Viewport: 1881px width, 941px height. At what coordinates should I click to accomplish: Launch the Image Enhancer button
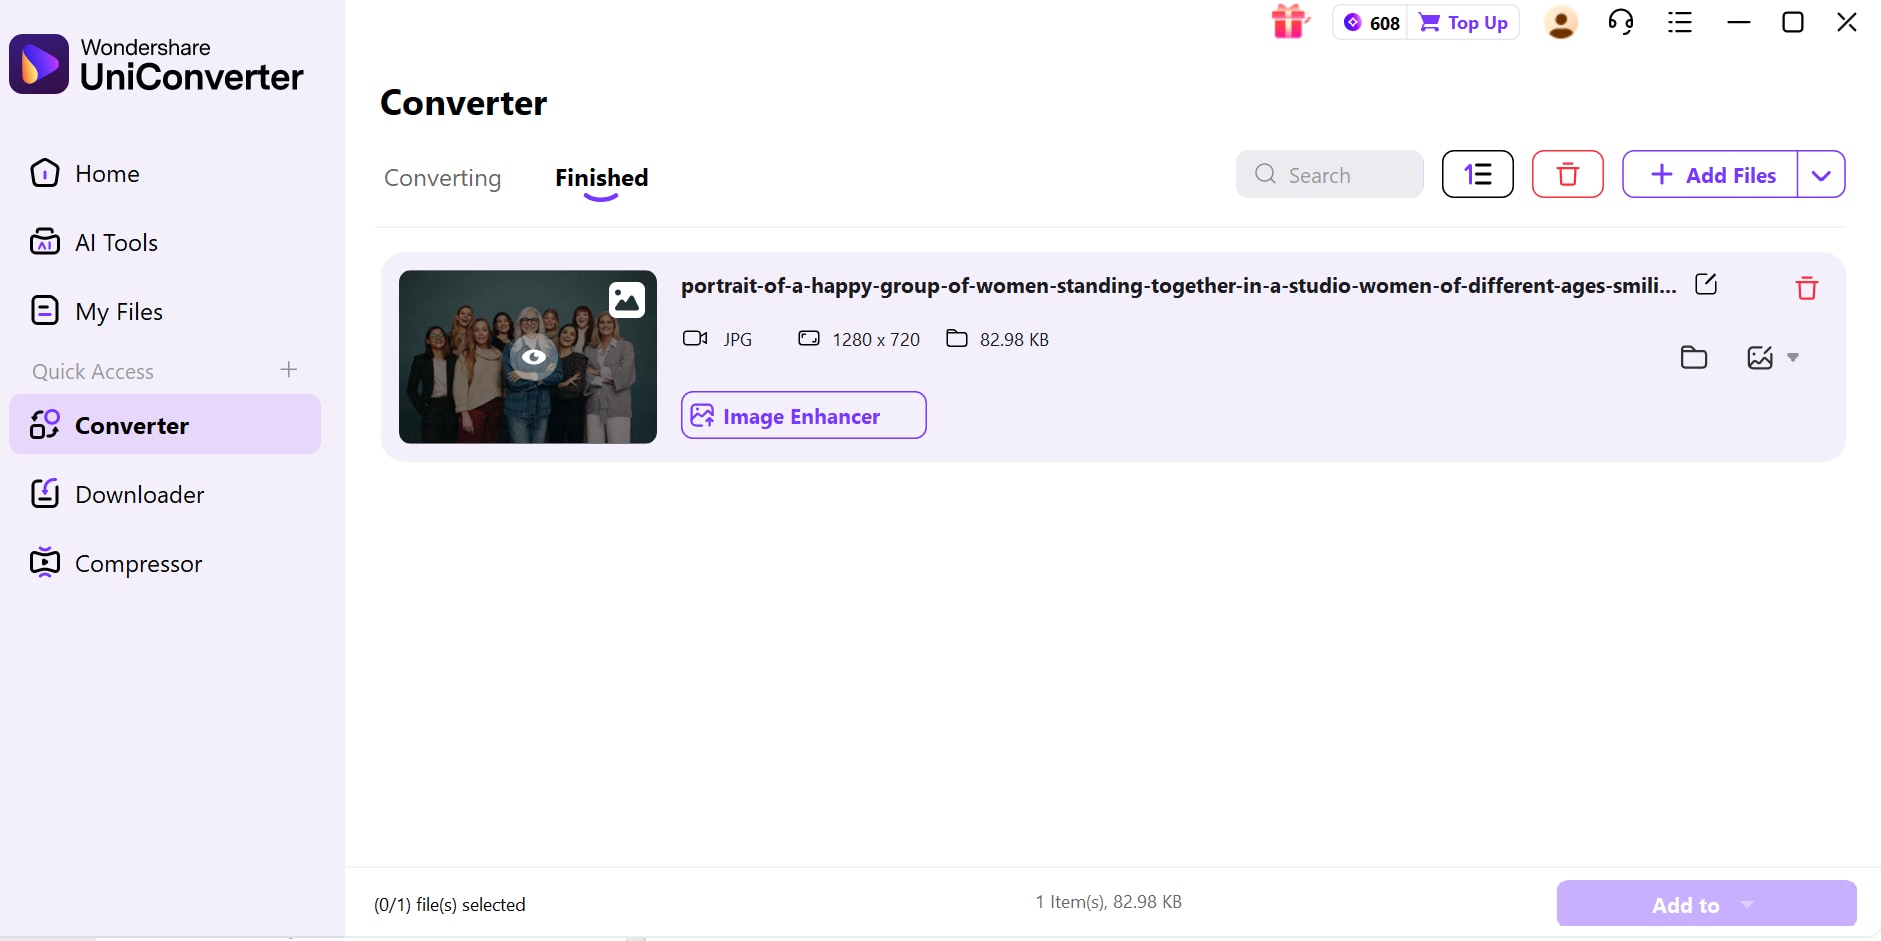(804, 415)
